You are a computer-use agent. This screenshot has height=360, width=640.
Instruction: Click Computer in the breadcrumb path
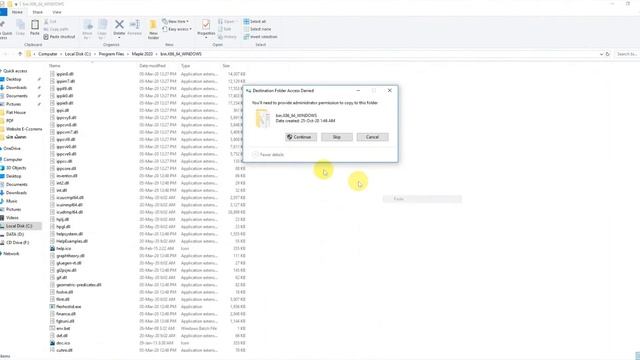pos(48,54)
